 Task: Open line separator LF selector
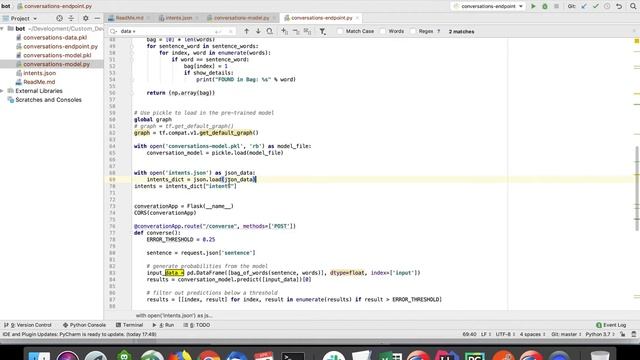click(485, 334)
